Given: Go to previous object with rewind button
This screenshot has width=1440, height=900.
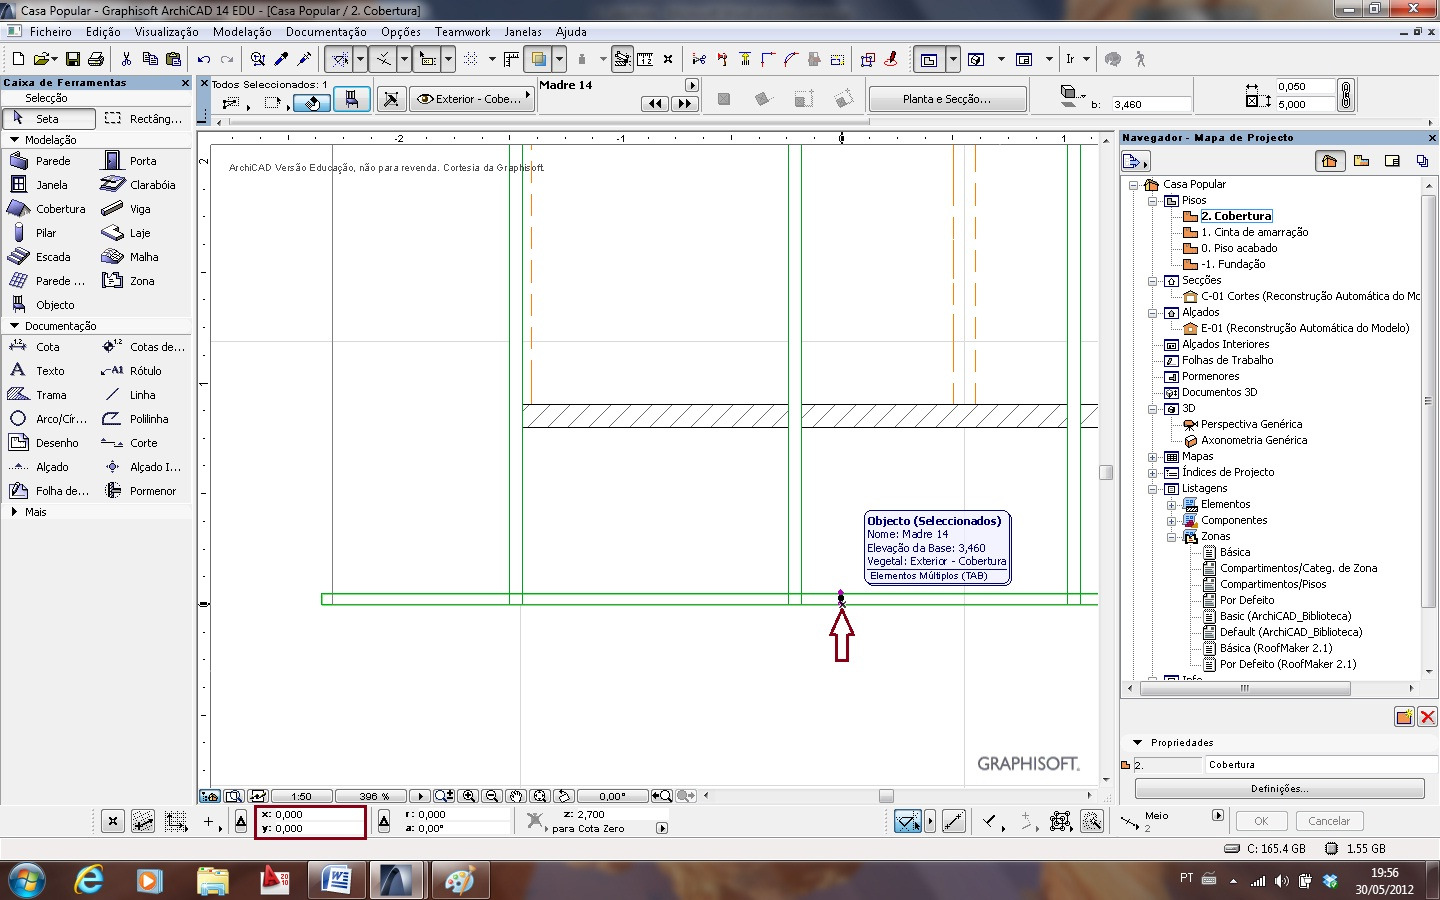Looking at the screenshot, I should [655, 103].
